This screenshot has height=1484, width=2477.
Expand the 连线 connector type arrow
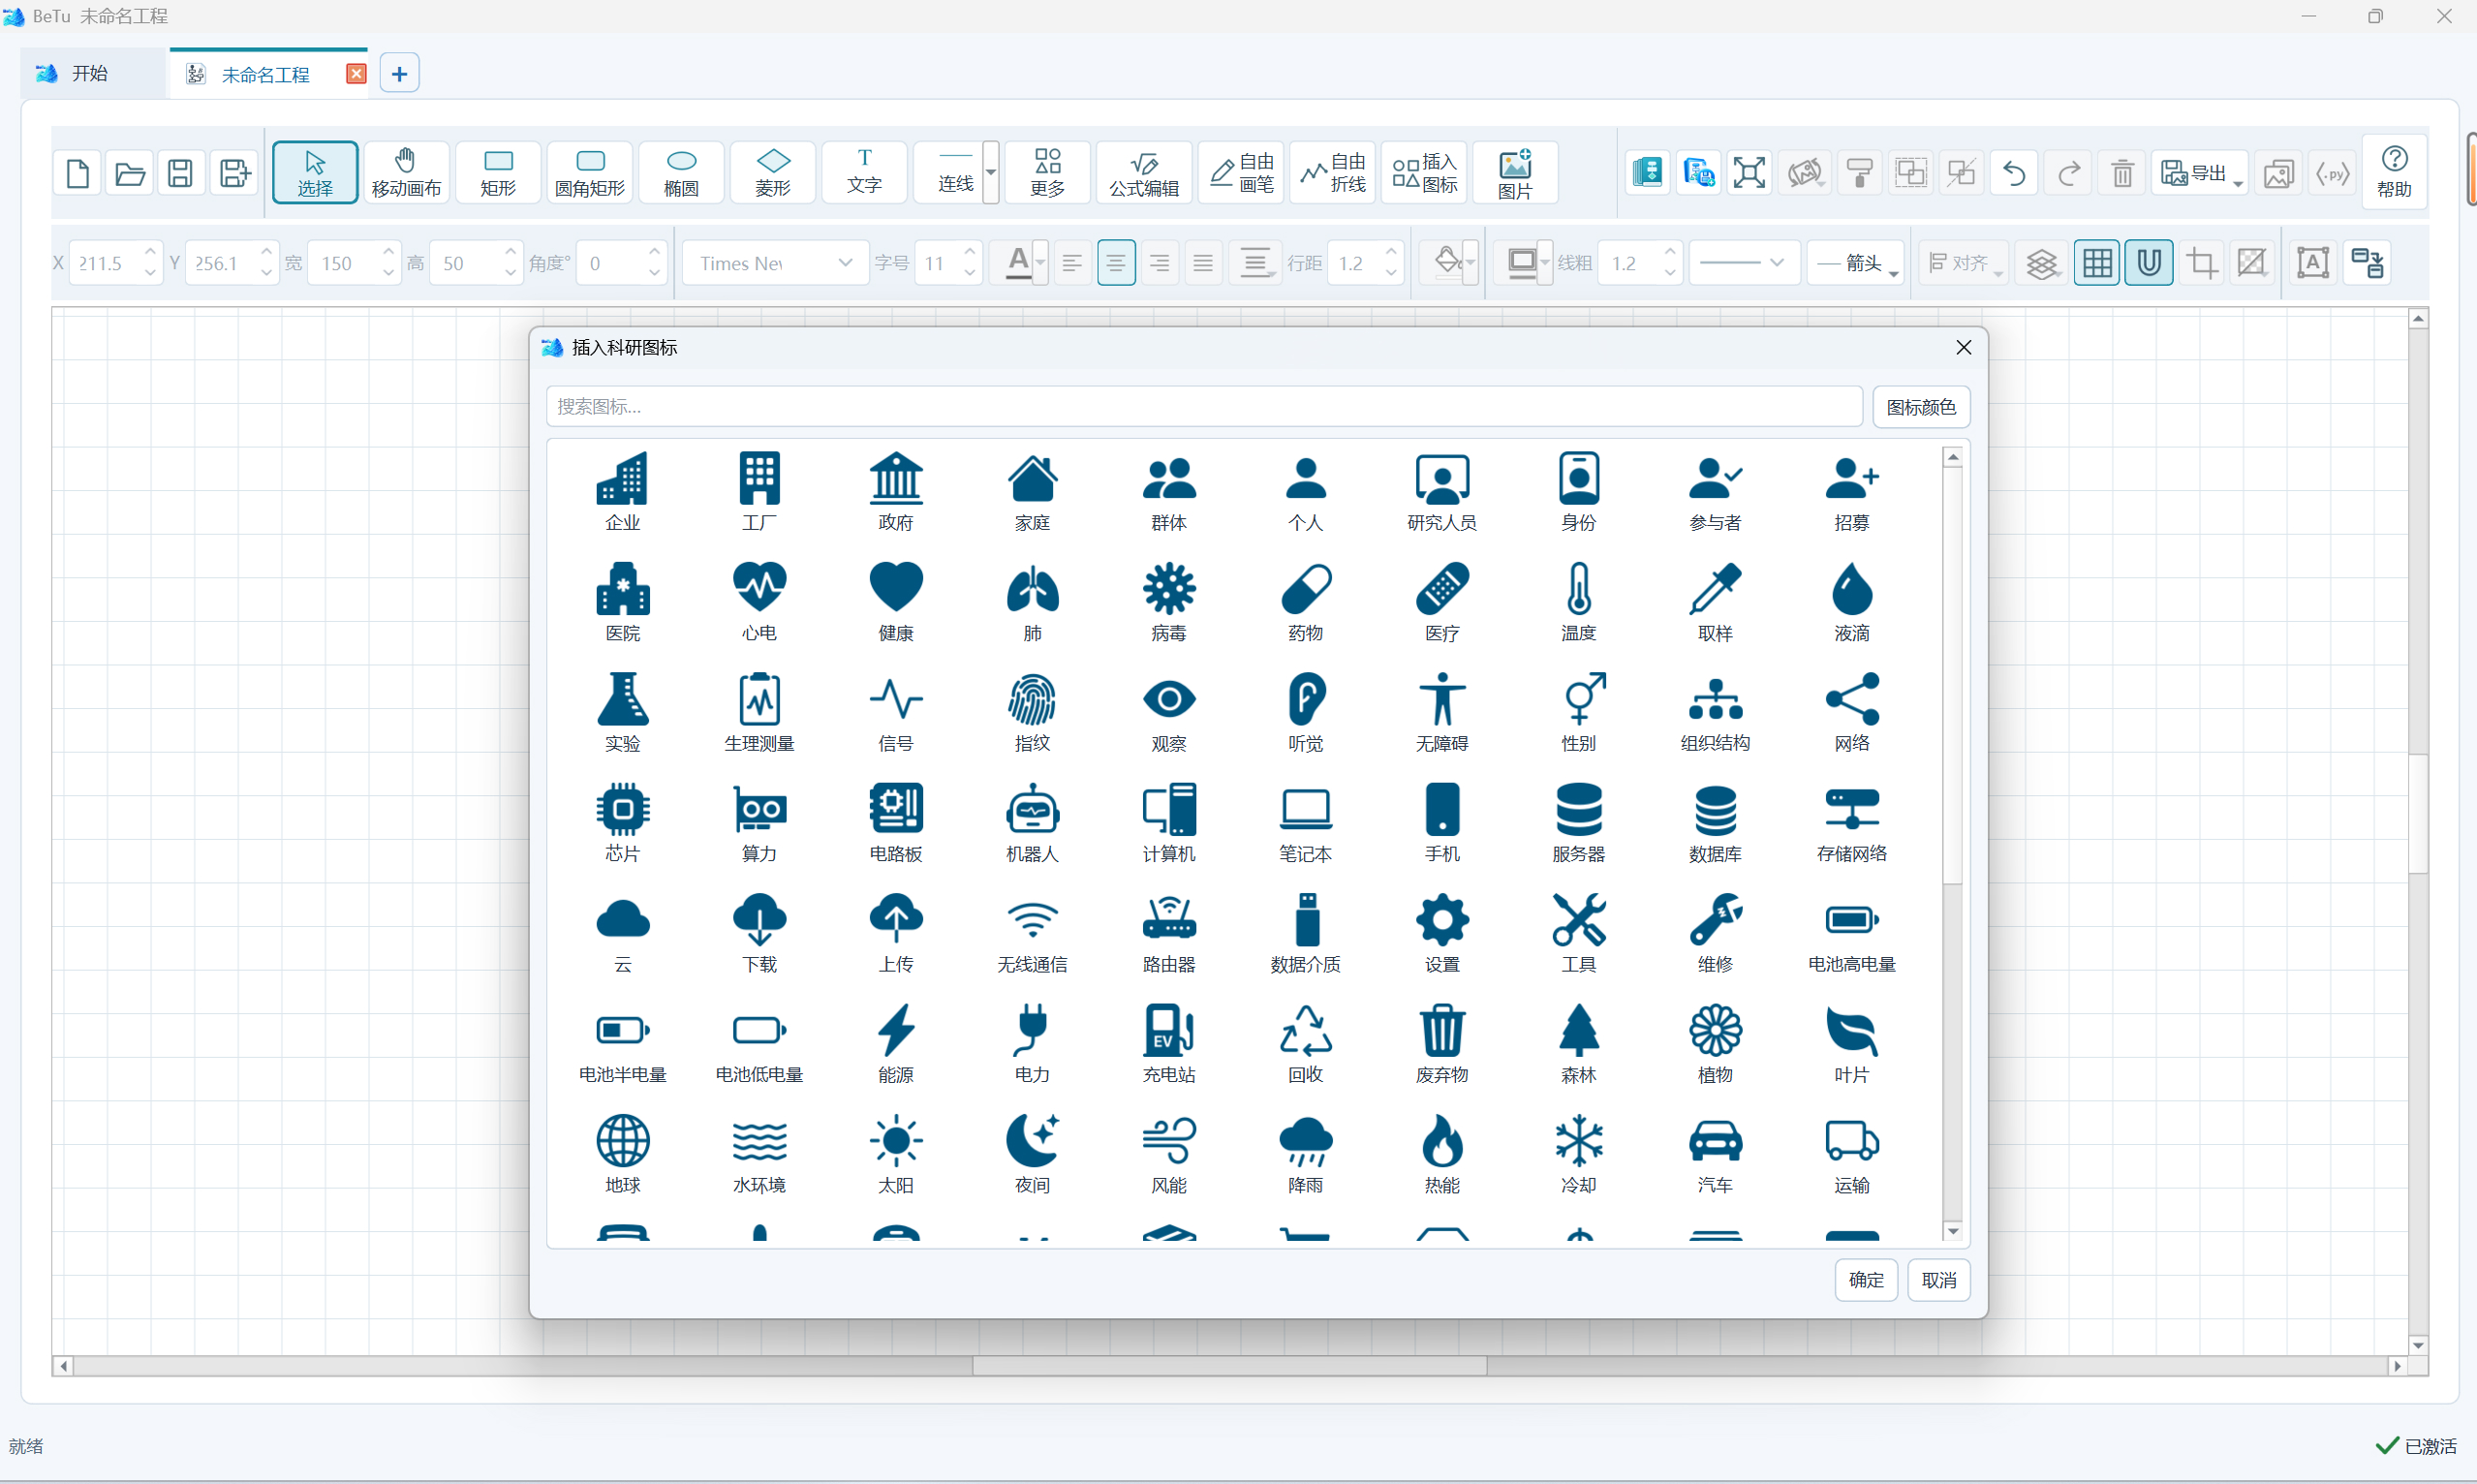coord(990,172)
